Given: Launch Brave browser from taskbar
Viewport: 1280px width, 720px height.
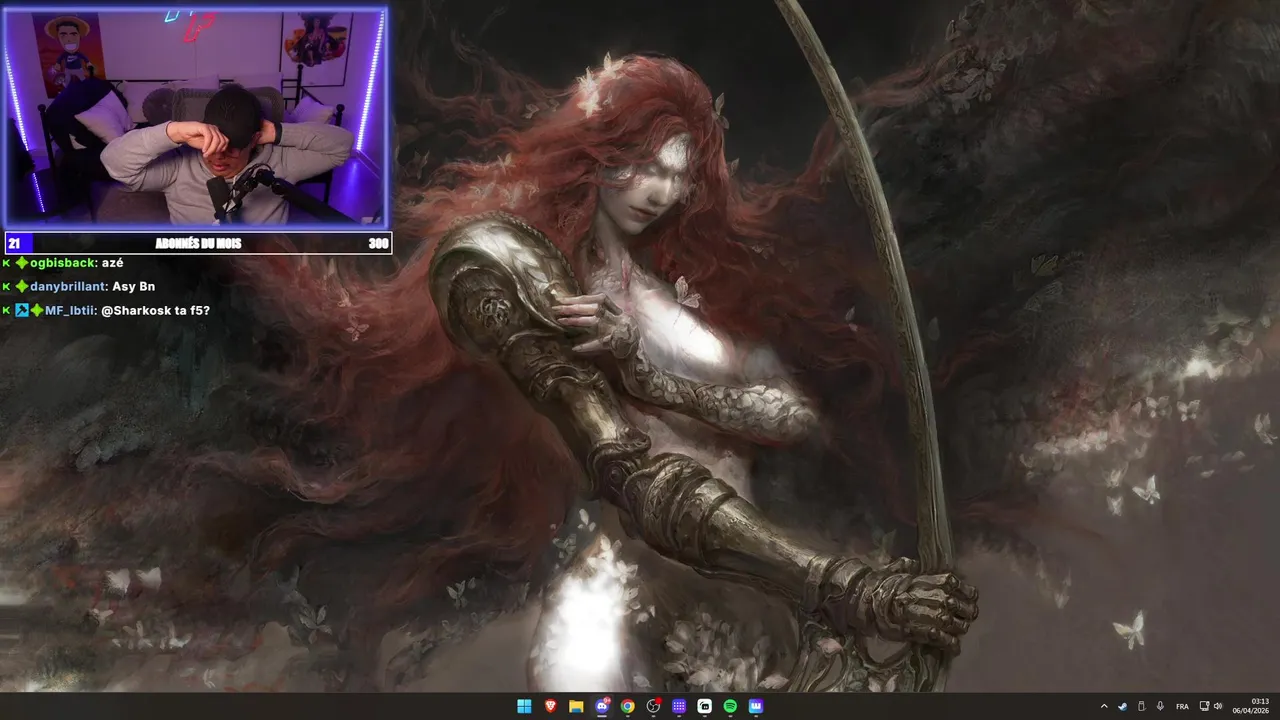Looking at the screenshot, I should (x=550, y=706).
